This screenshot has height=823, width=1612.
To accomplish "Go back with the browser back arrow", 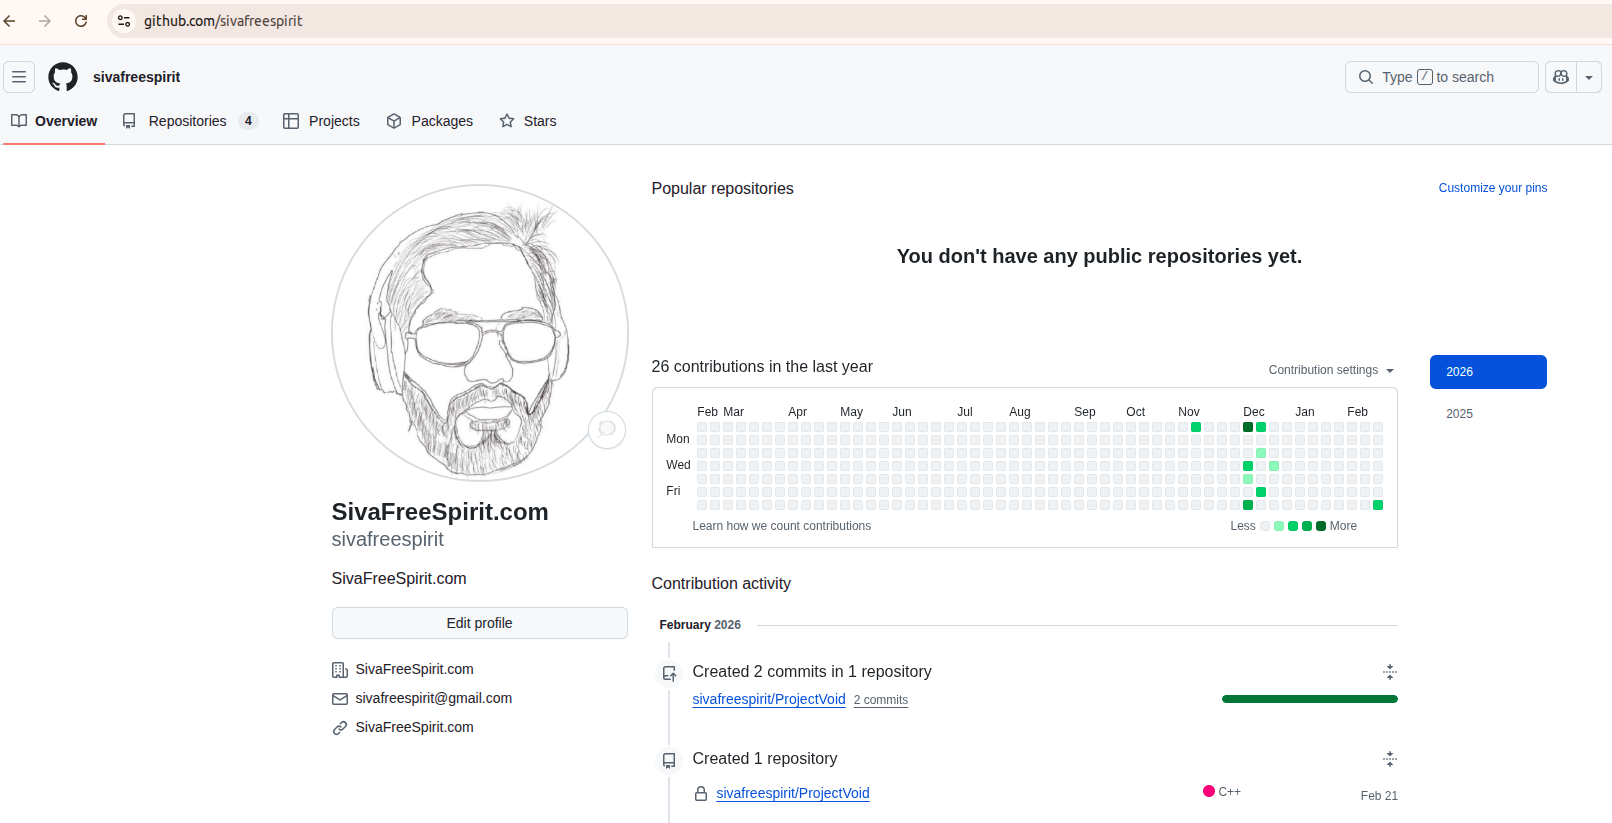I will point(10,21).
